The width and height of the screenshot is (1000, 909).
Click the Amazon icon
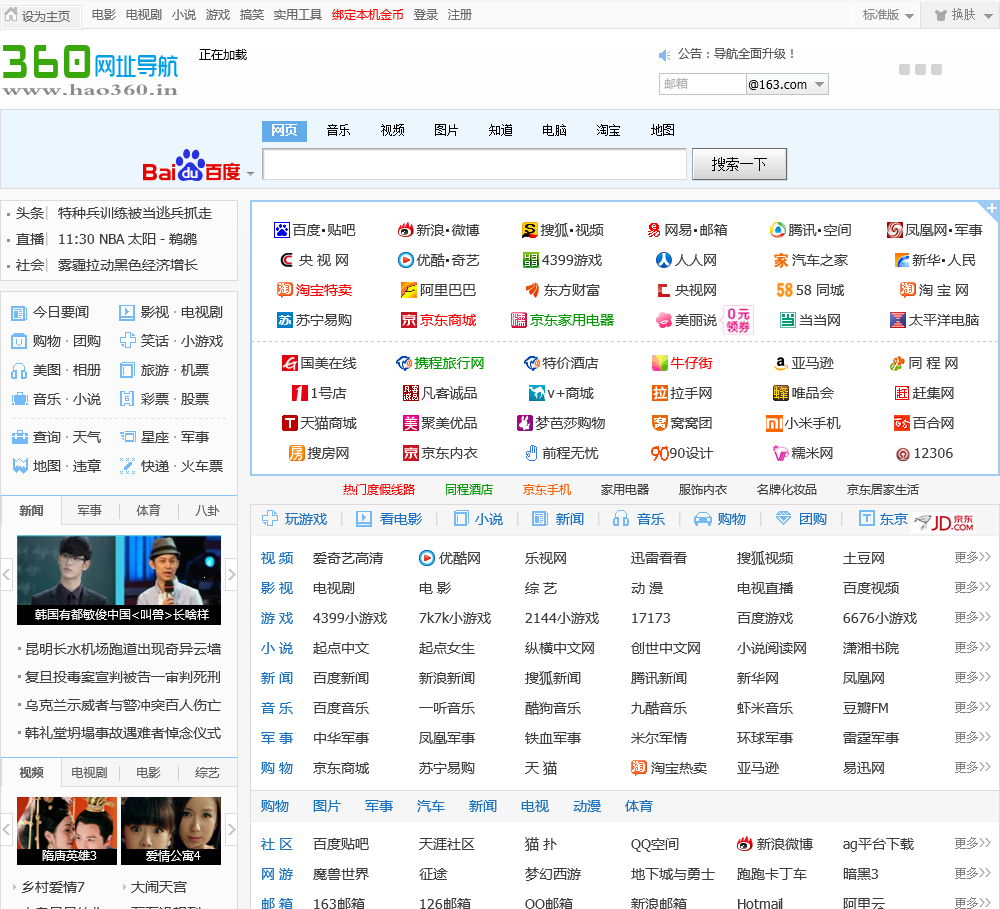(x=780, y=363)
